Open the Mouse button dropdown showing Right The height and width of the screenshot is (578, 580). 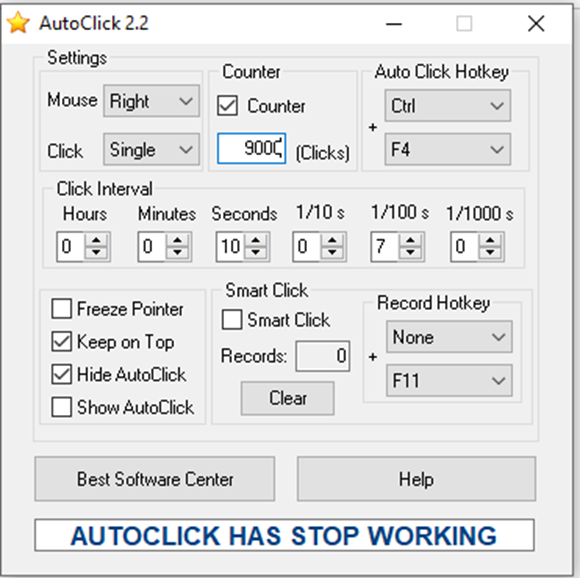pyautogui.click(x=152, y=101)
